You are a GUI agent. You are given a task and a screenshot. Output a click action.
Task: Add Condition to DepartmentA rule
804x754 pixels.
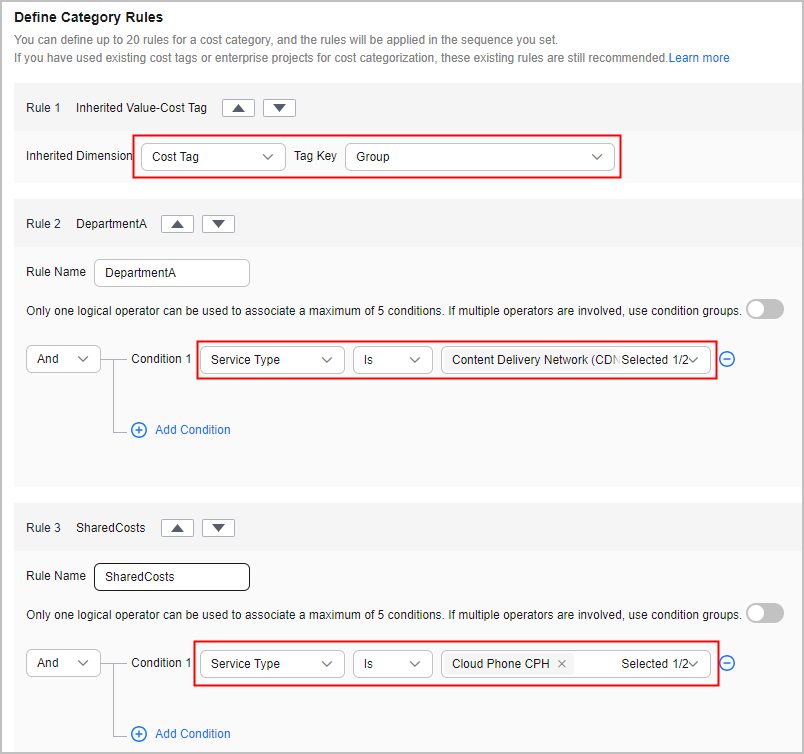[x=181, y=430]
